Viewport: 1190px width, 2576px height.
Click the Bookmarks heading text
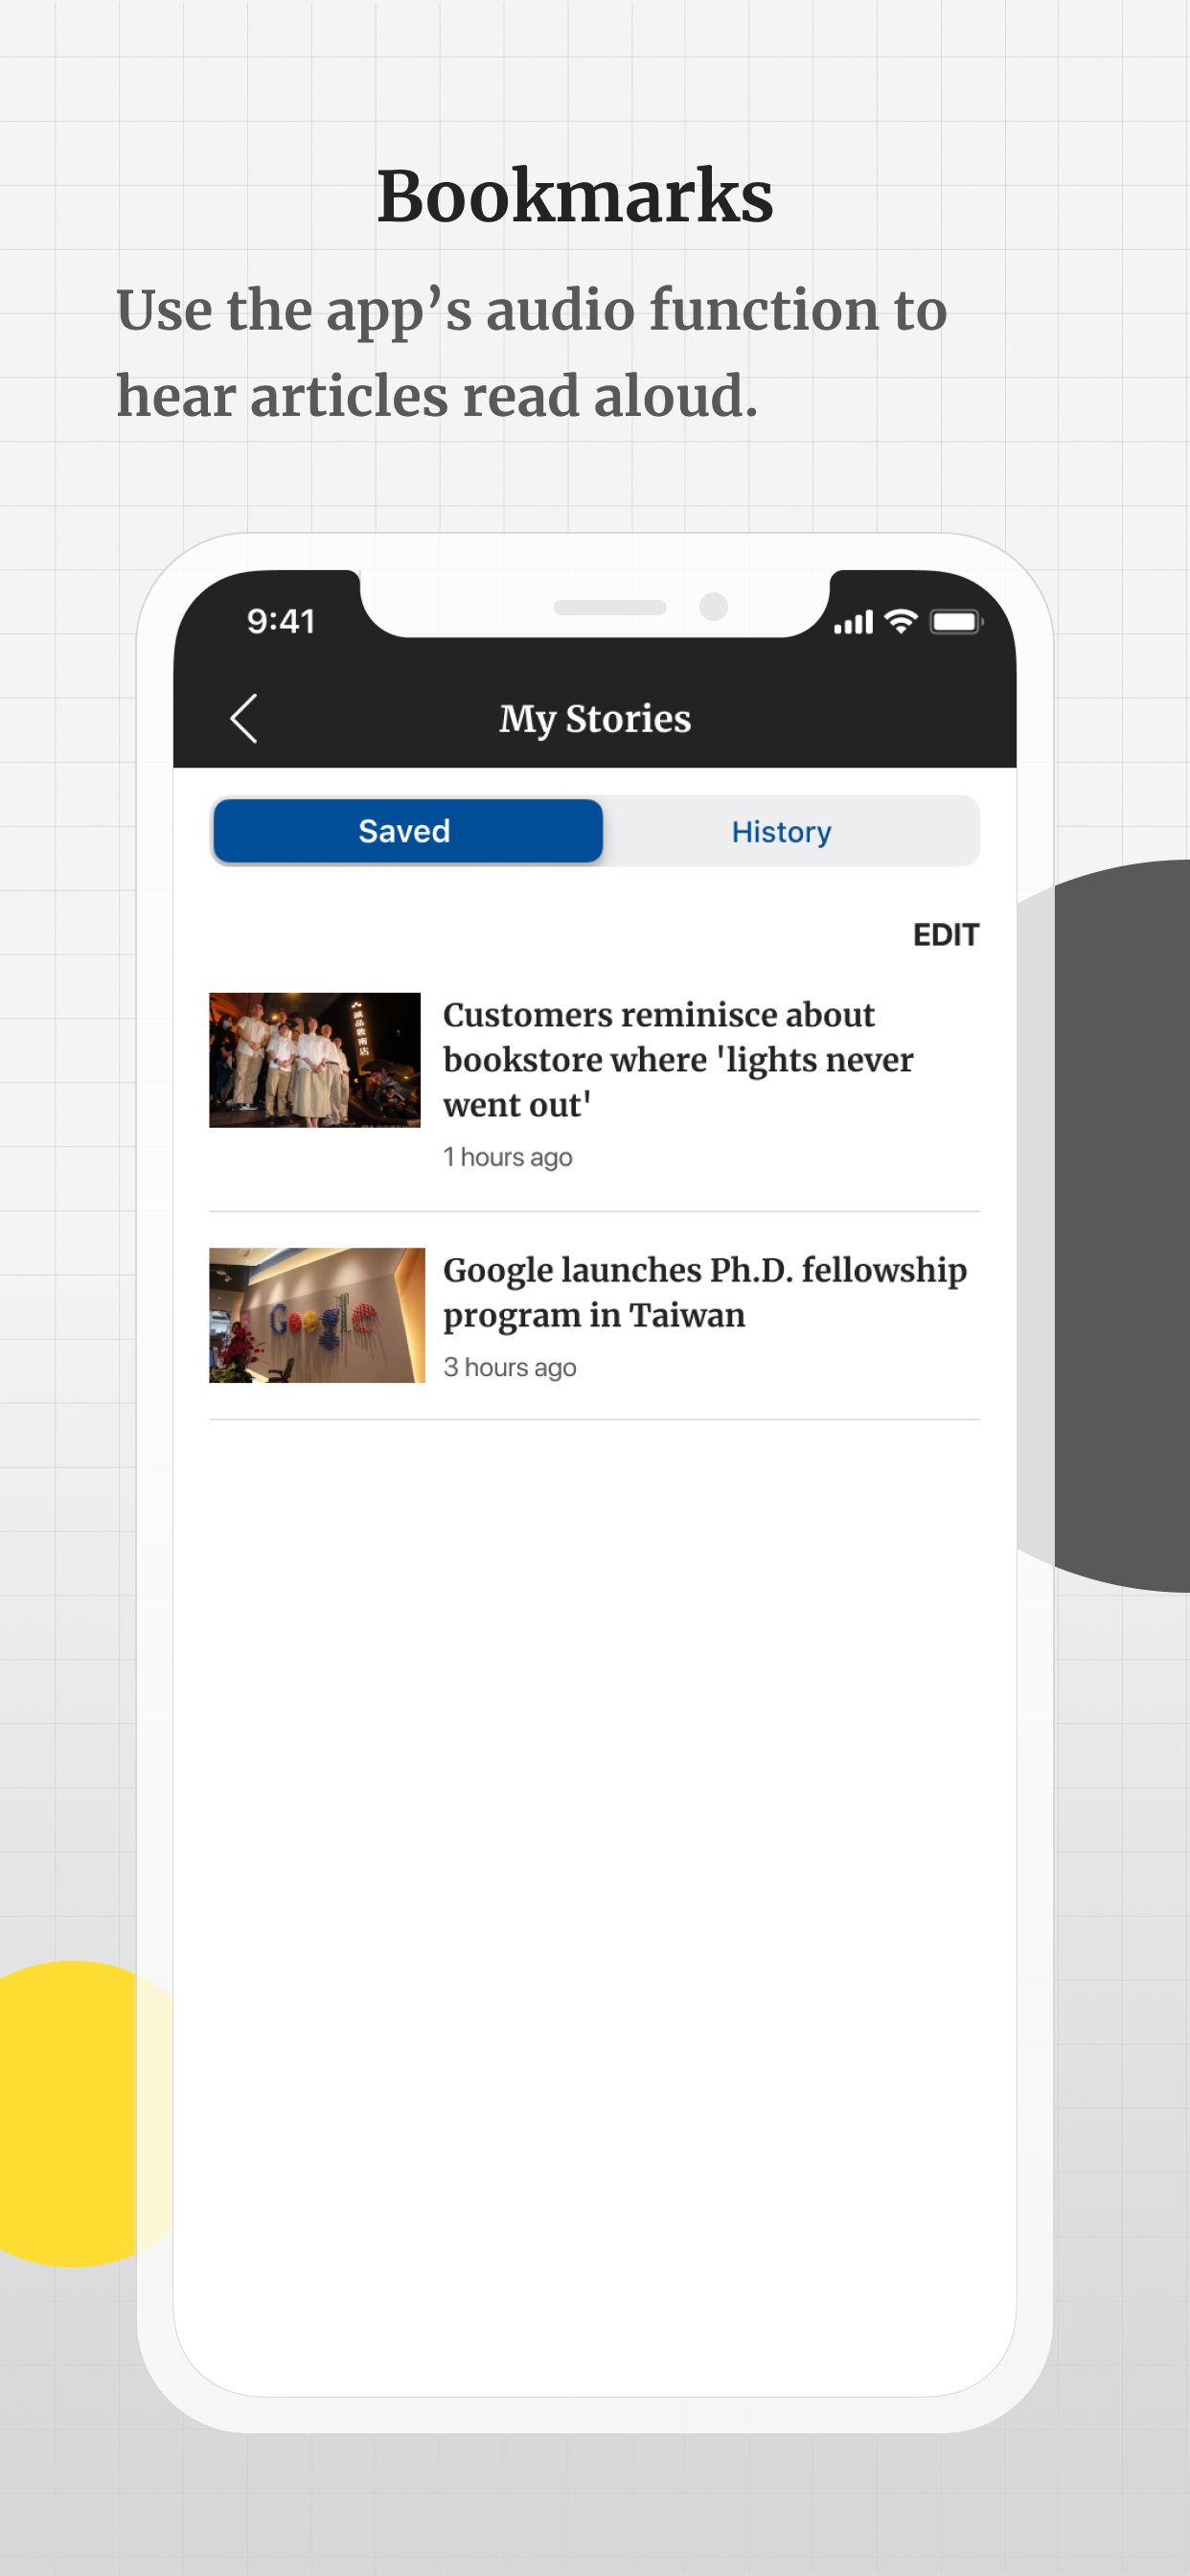click(575, 195)
